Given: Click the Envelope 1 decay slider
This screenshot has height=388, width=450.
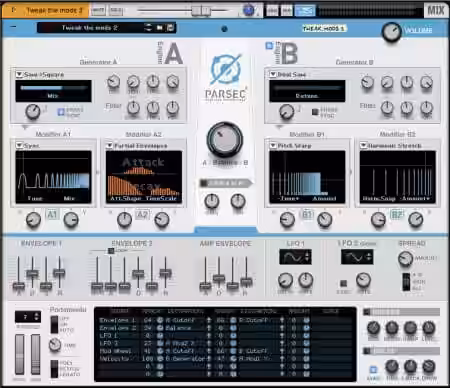Looking at the screenshot, I should [x=32, y=273].
